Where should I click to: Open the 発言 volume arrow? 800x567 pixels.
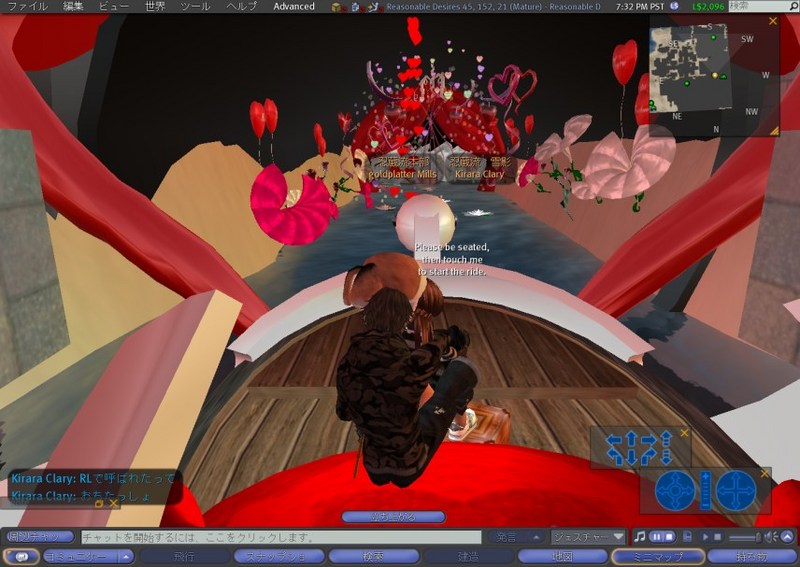[536, 537]
